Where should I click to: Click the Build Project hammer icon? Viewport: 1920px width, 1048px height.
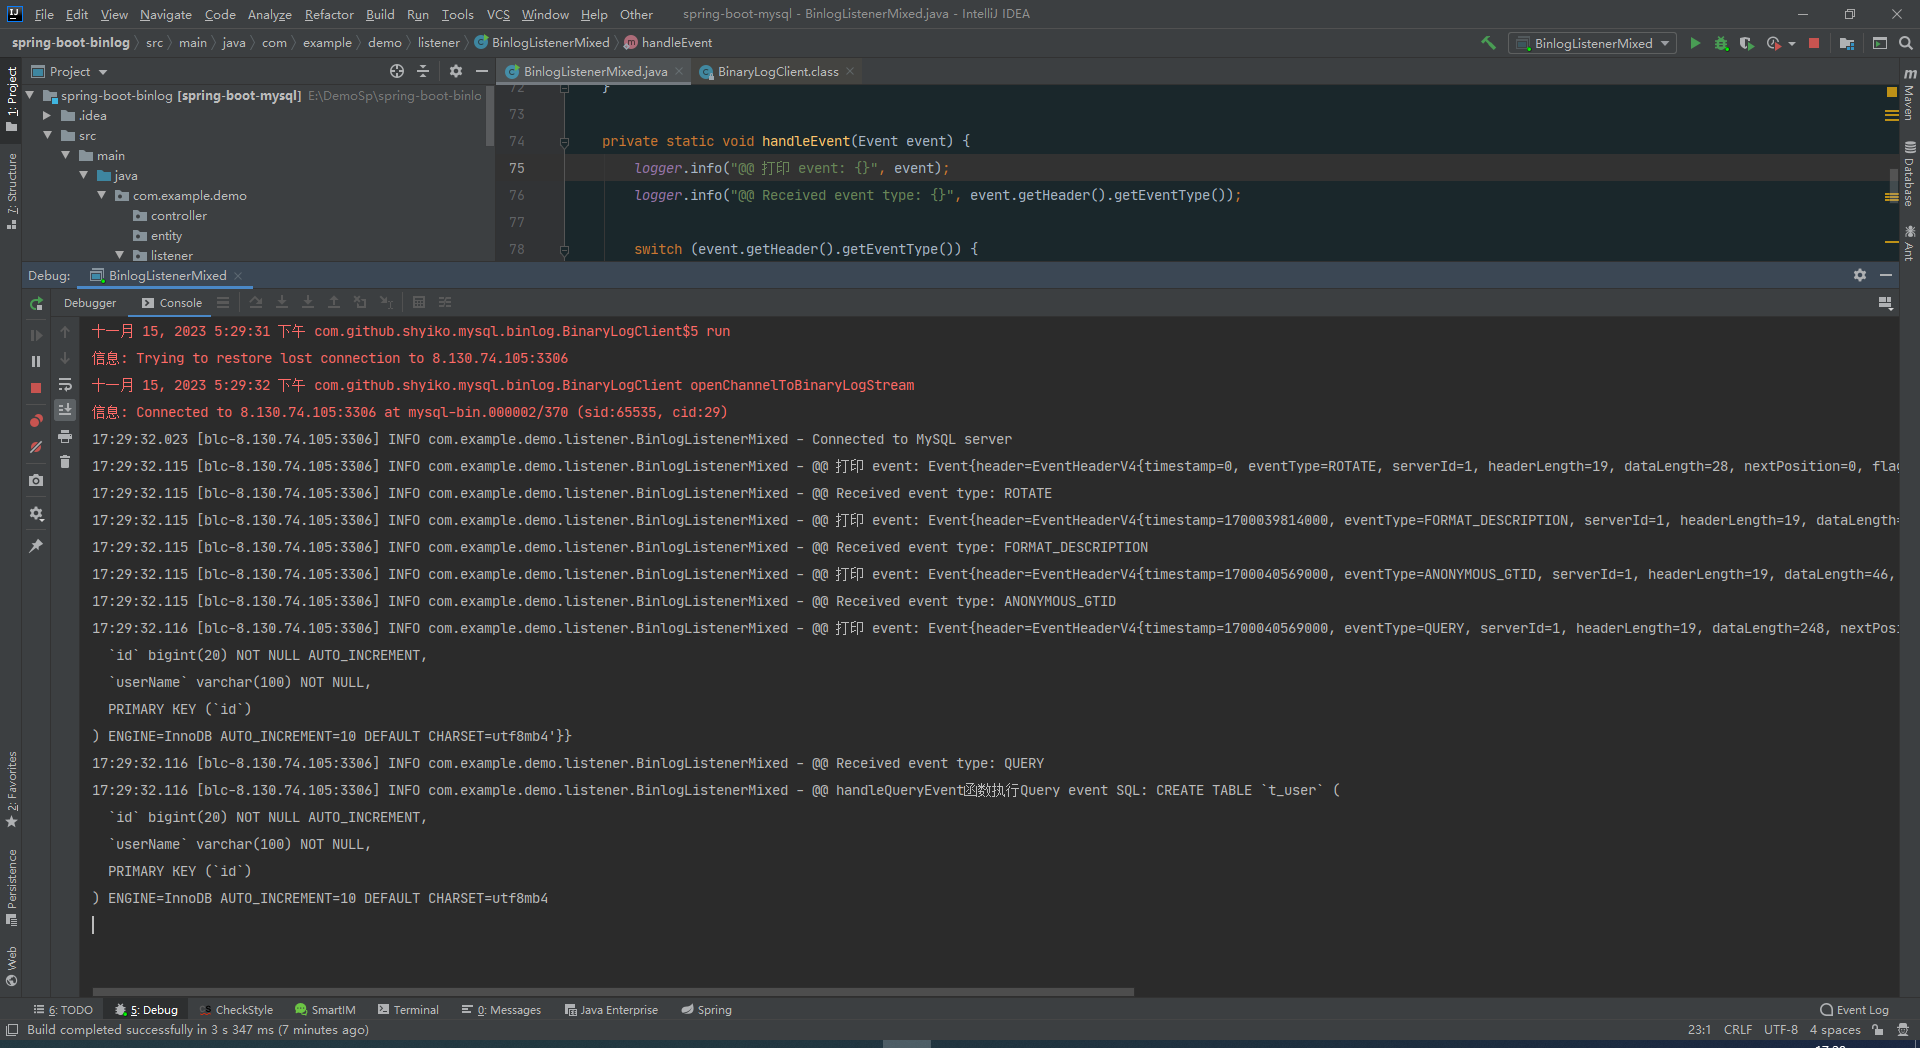click(x=1488, y=43)
